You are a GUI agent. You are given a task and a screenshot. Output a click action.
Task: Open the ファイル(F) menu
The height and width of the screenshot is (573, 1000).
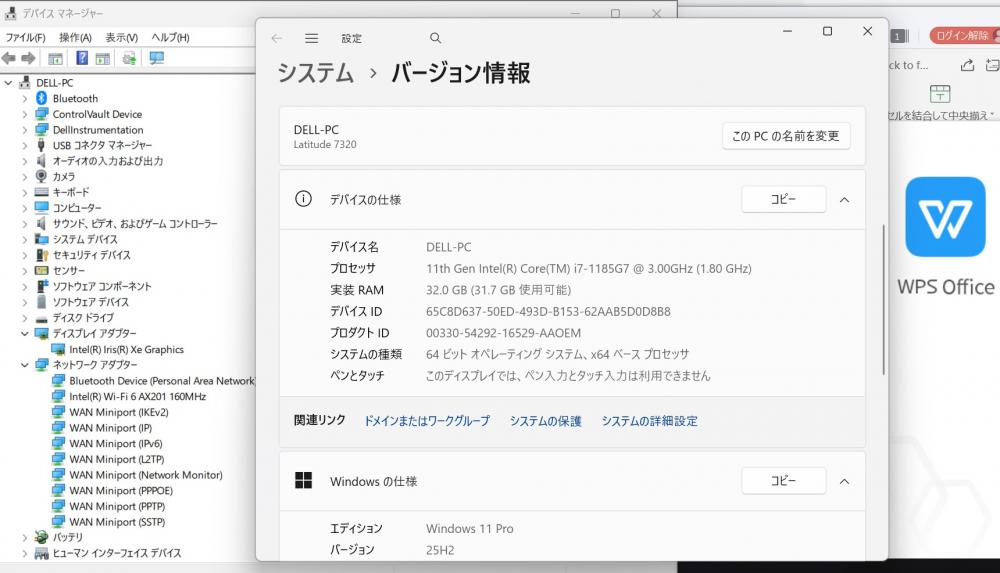click(25, 37)
